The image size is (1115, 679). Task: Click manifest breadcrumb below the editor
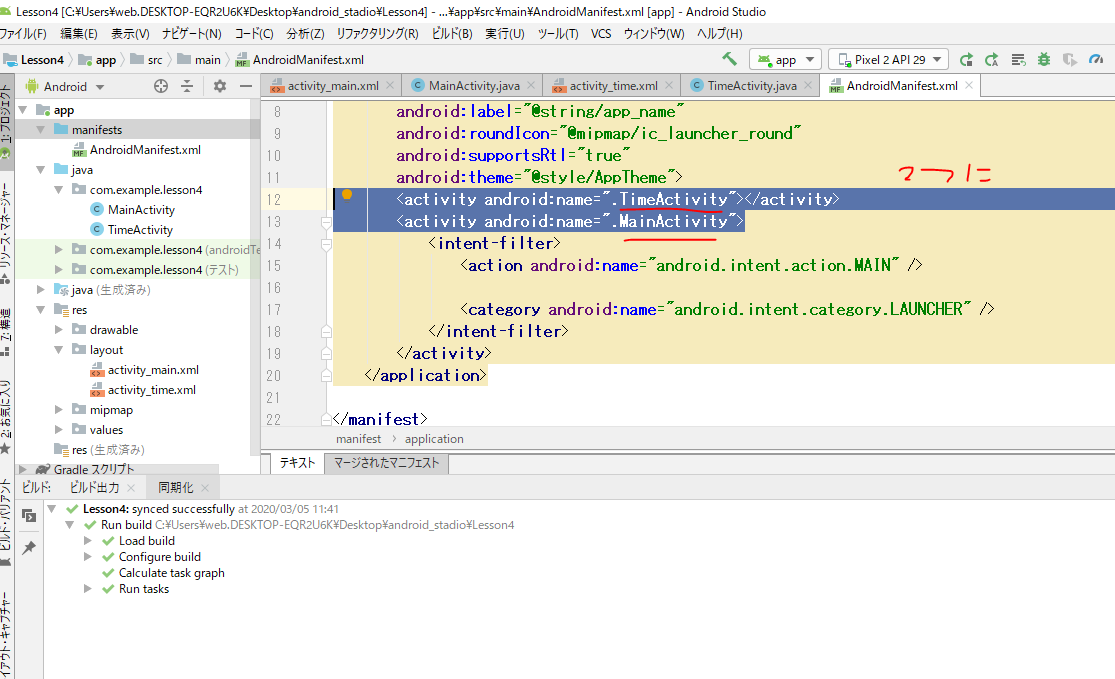pyautogui.click(x=358, y=439)
